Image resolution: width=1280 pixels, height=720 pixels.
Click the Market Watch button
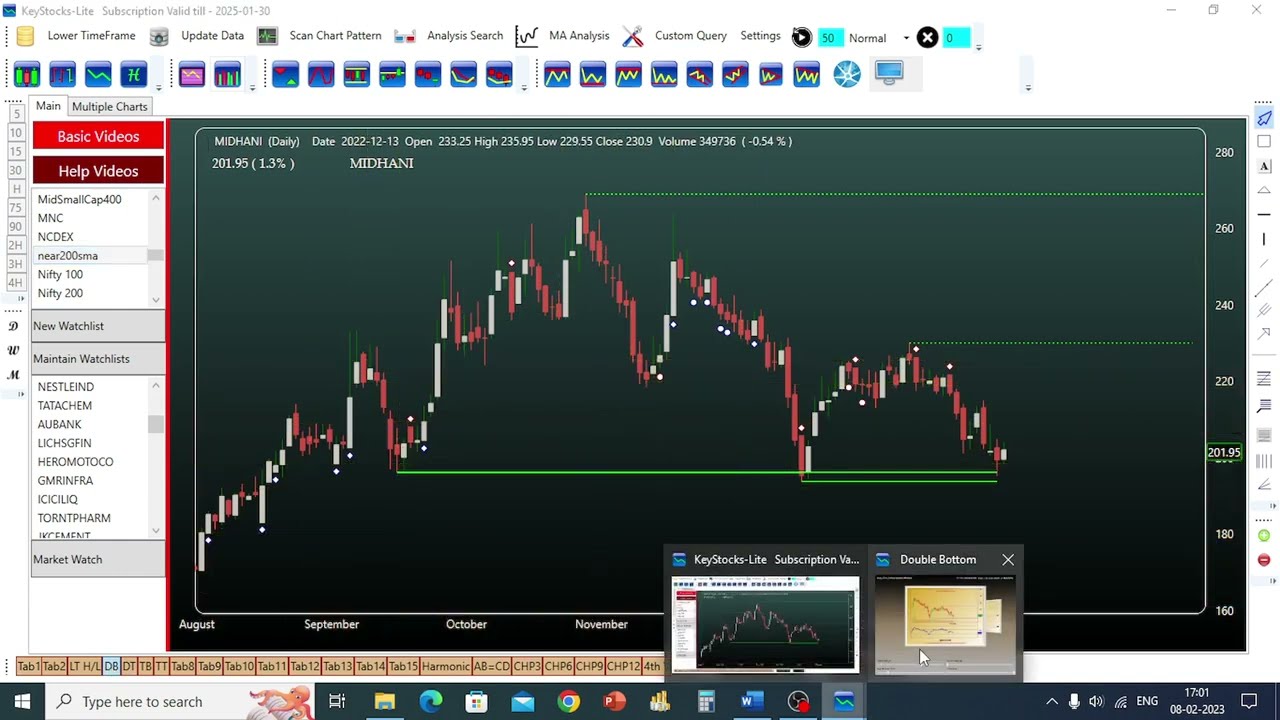(x=98, y=560)
